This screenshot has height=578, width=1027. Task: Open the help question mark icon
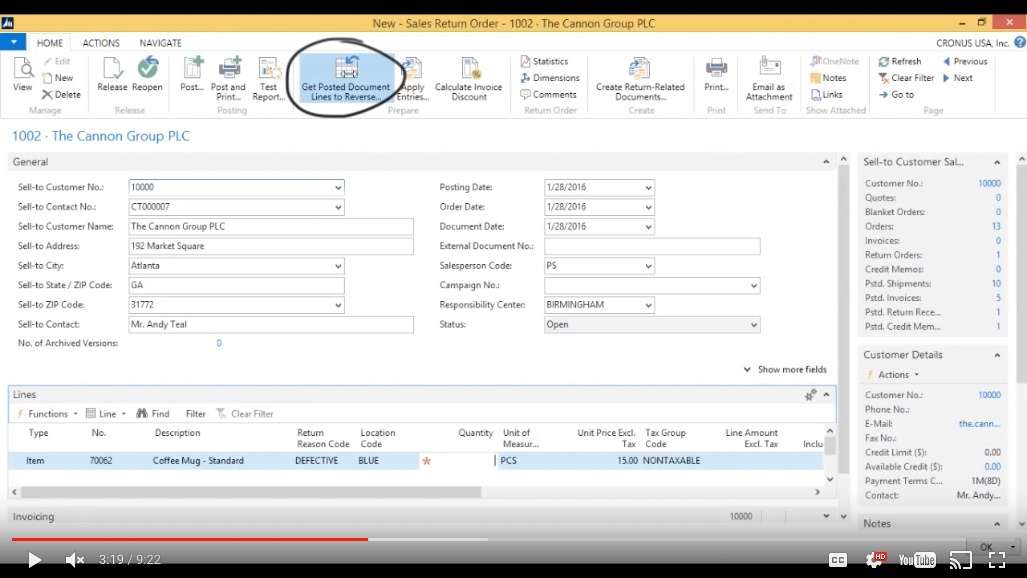[1020, 43]
